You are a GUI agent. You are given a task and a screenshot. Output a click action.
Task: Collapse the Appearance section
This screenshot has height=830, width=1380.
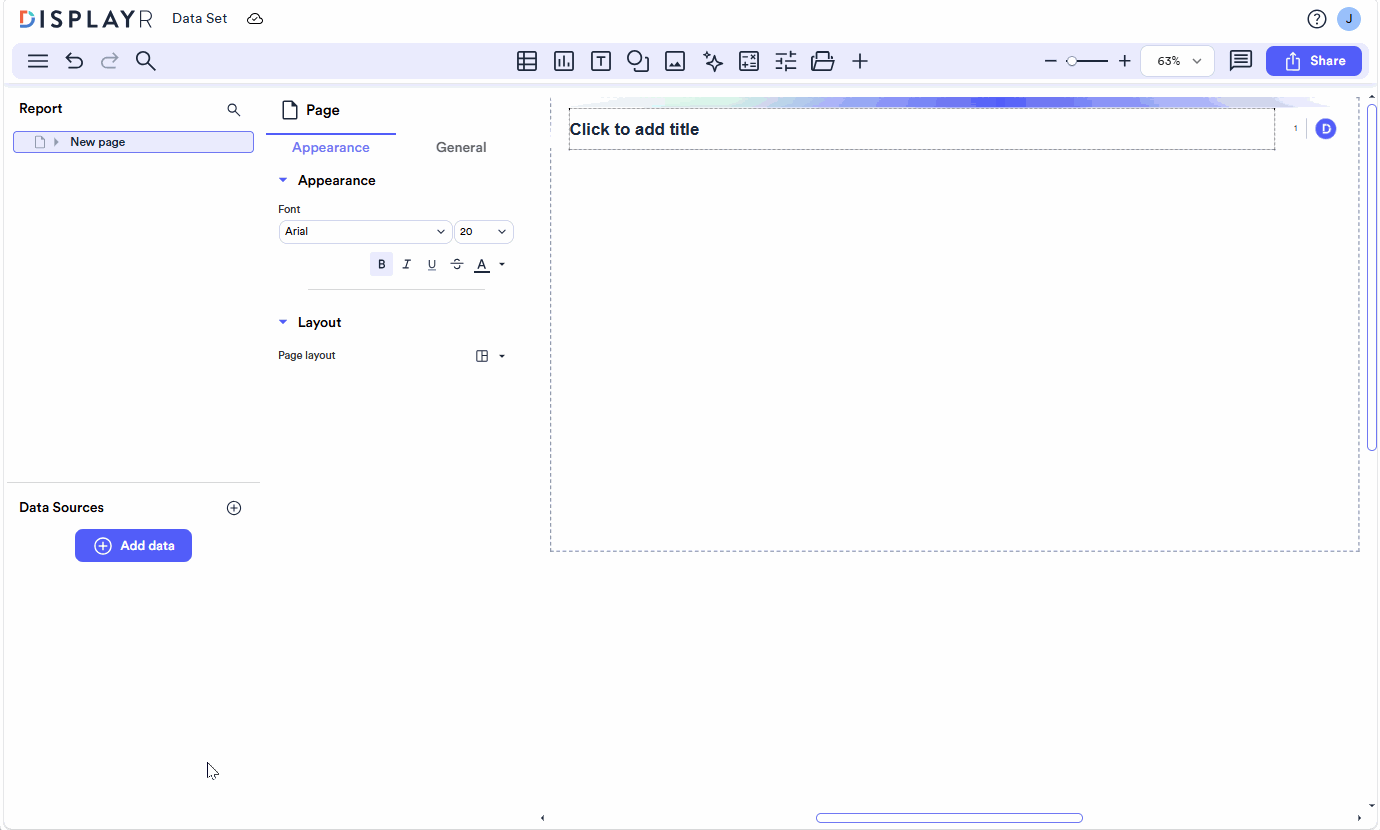(x=283, y=180)
